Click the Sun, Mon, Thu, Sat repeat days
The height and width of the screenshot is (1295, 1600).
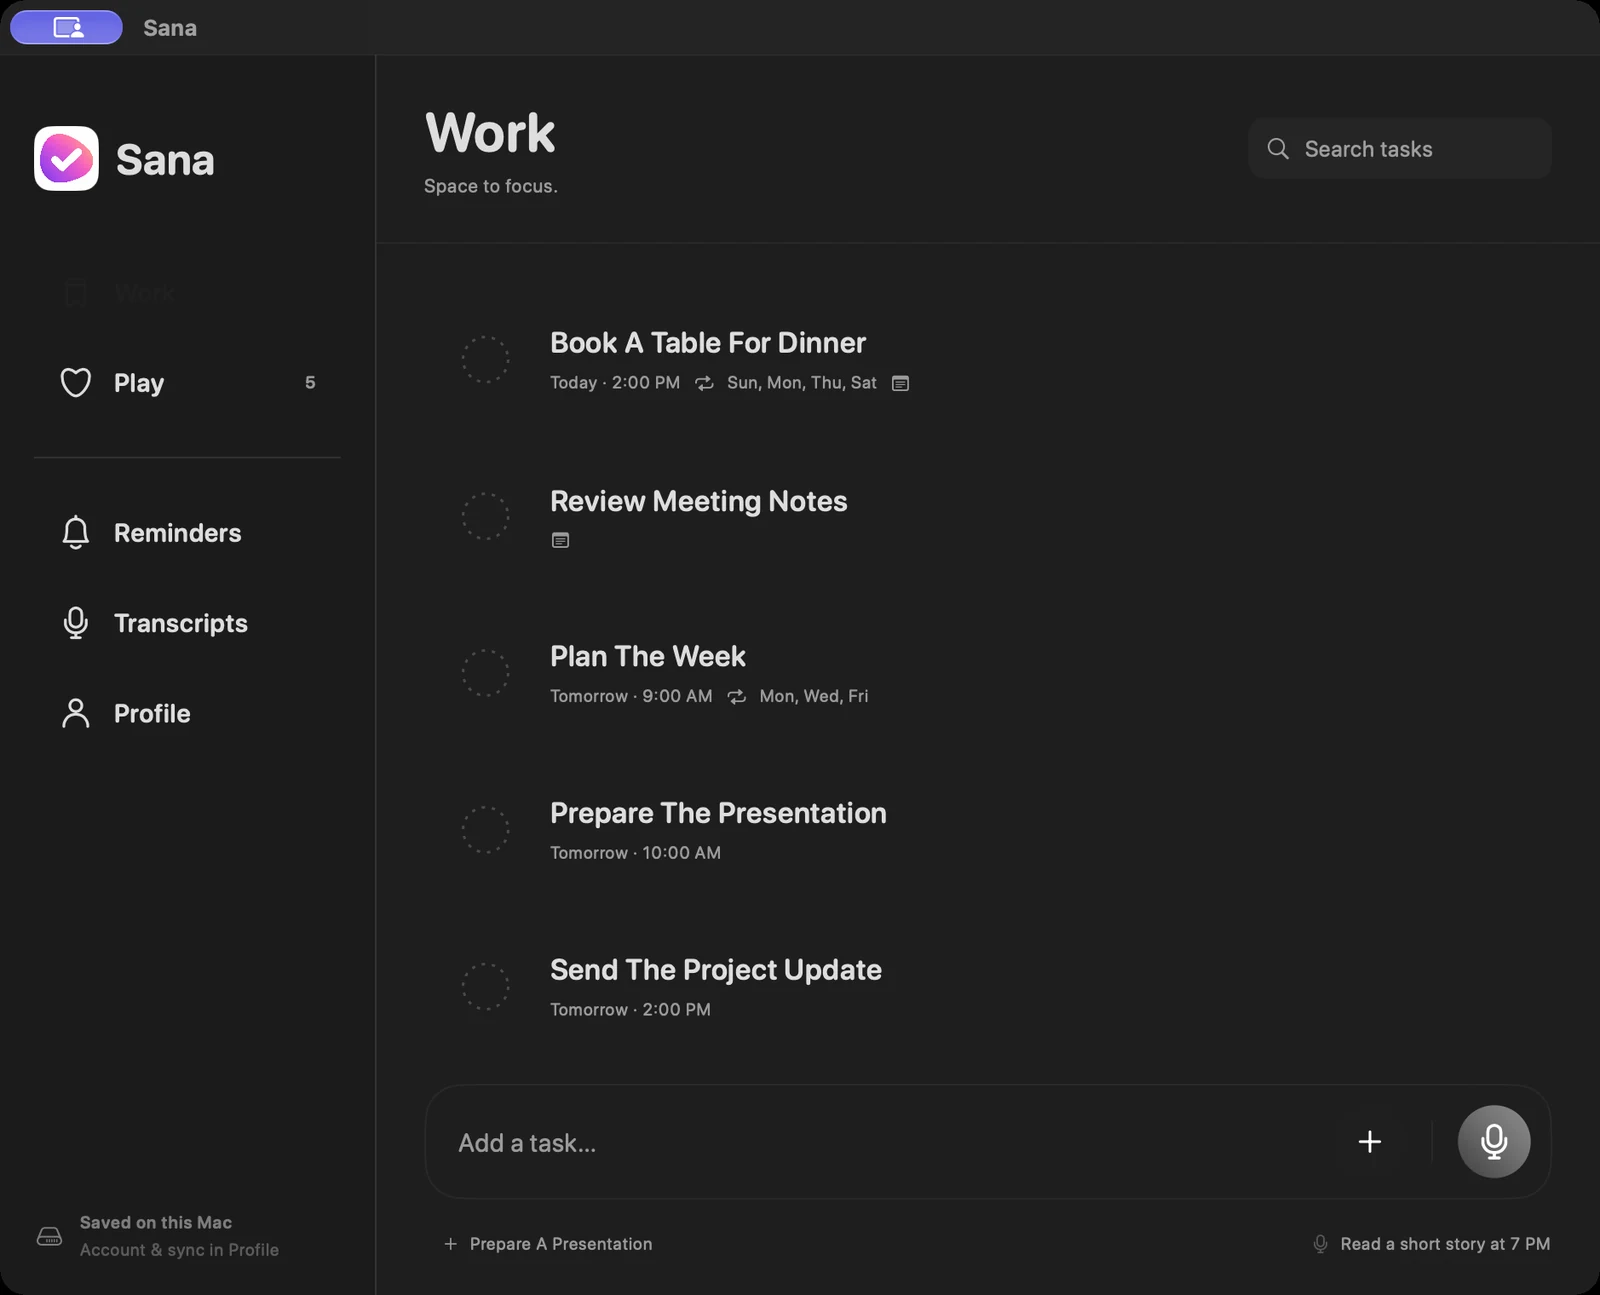tap(801, 383)
